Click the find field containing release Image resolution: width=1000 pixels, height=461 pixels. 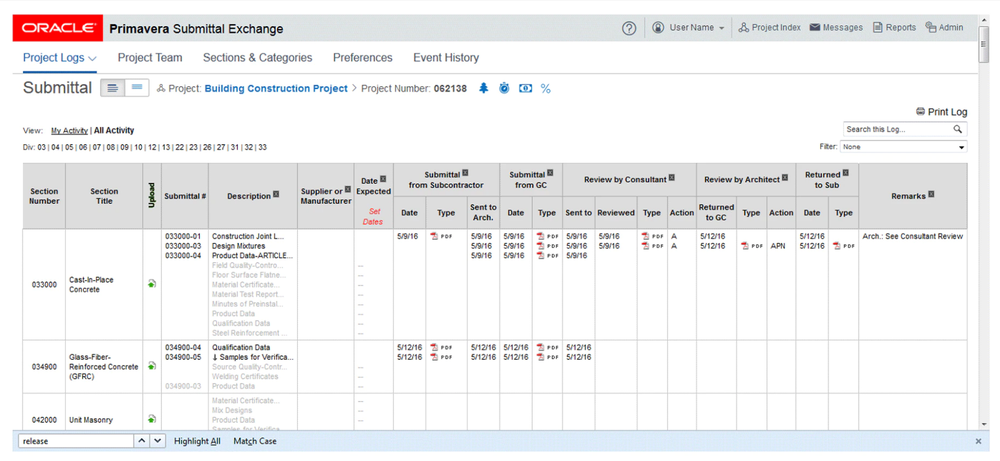(76, 441)
